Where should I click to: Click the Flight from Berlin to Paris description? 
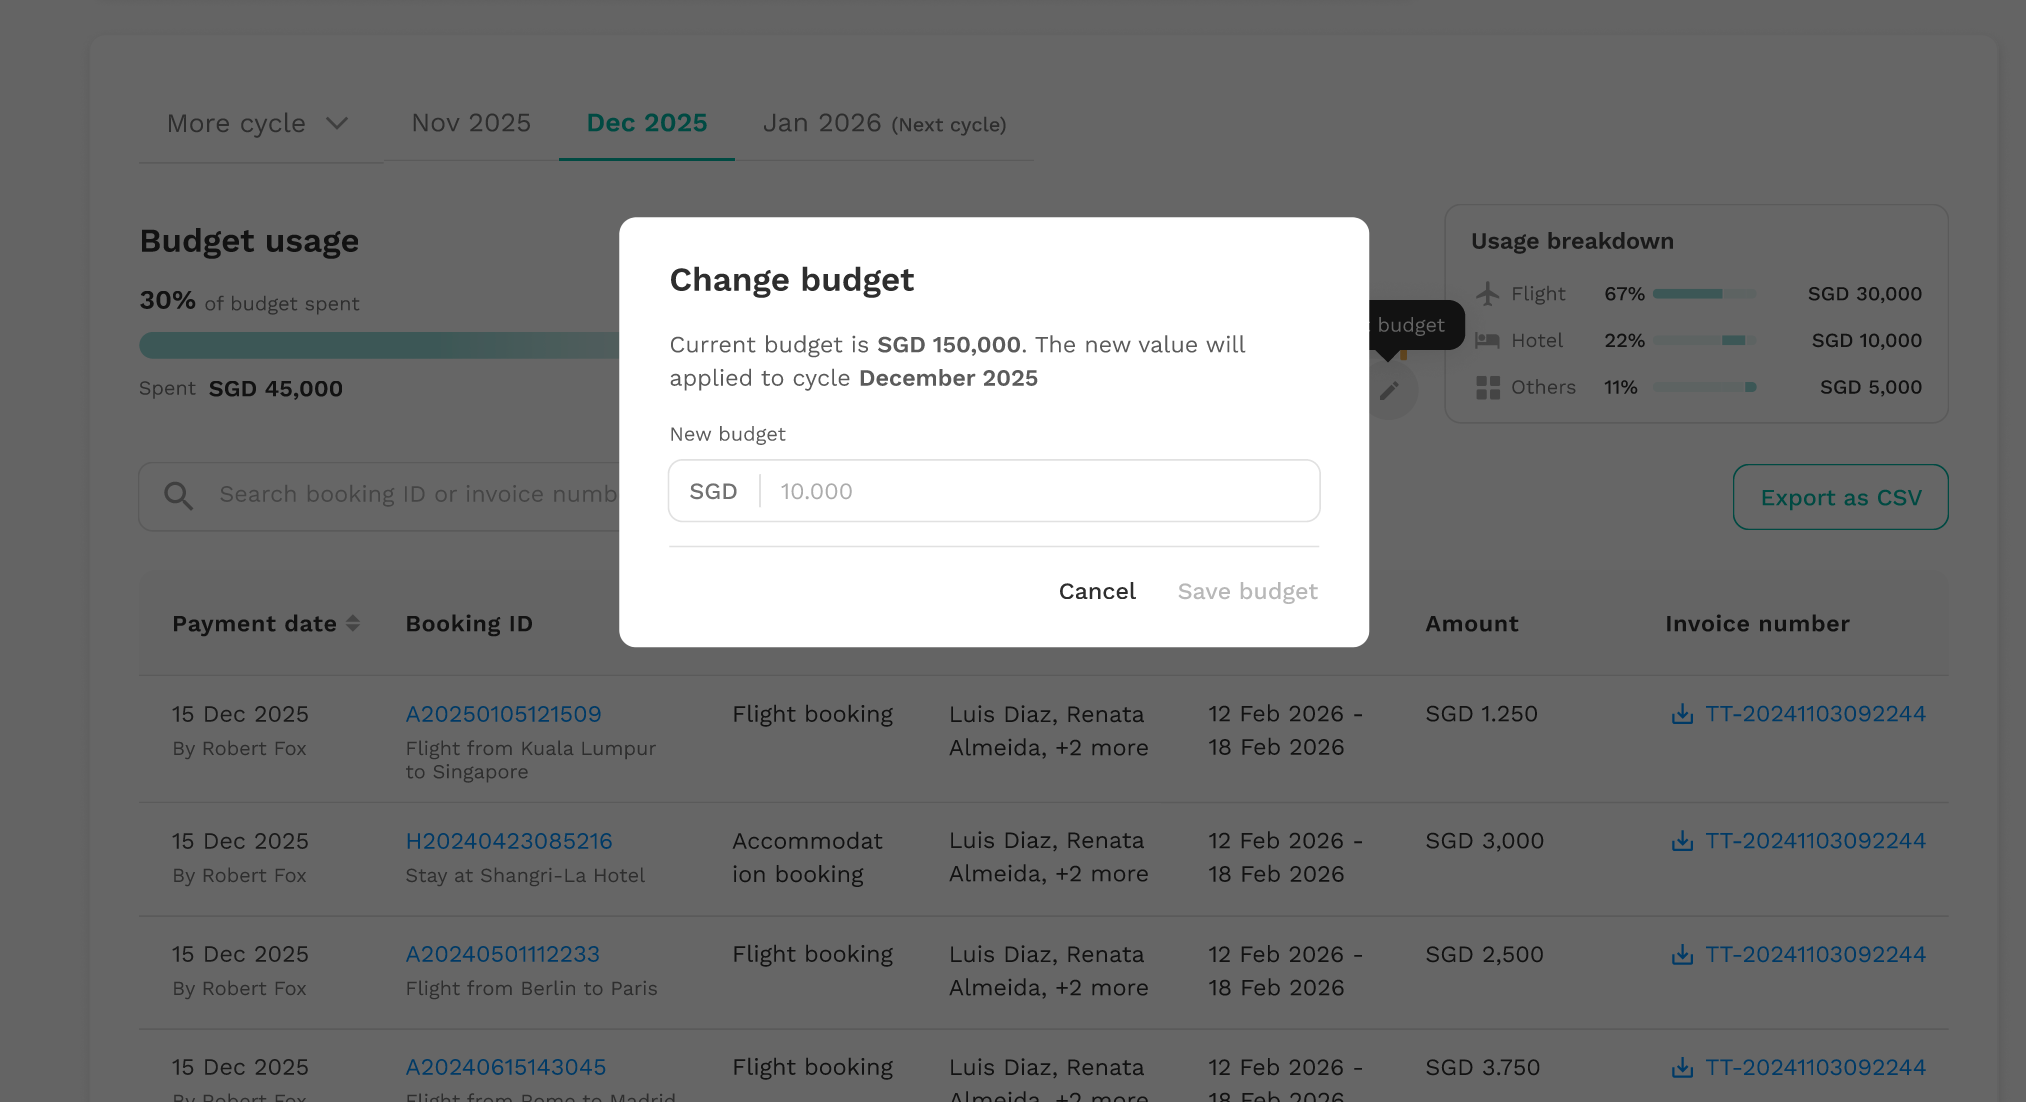coord(532,989)
